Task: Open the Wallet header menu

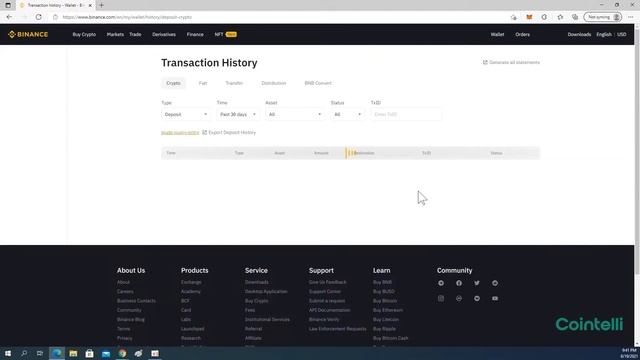Action: (497, 35)
